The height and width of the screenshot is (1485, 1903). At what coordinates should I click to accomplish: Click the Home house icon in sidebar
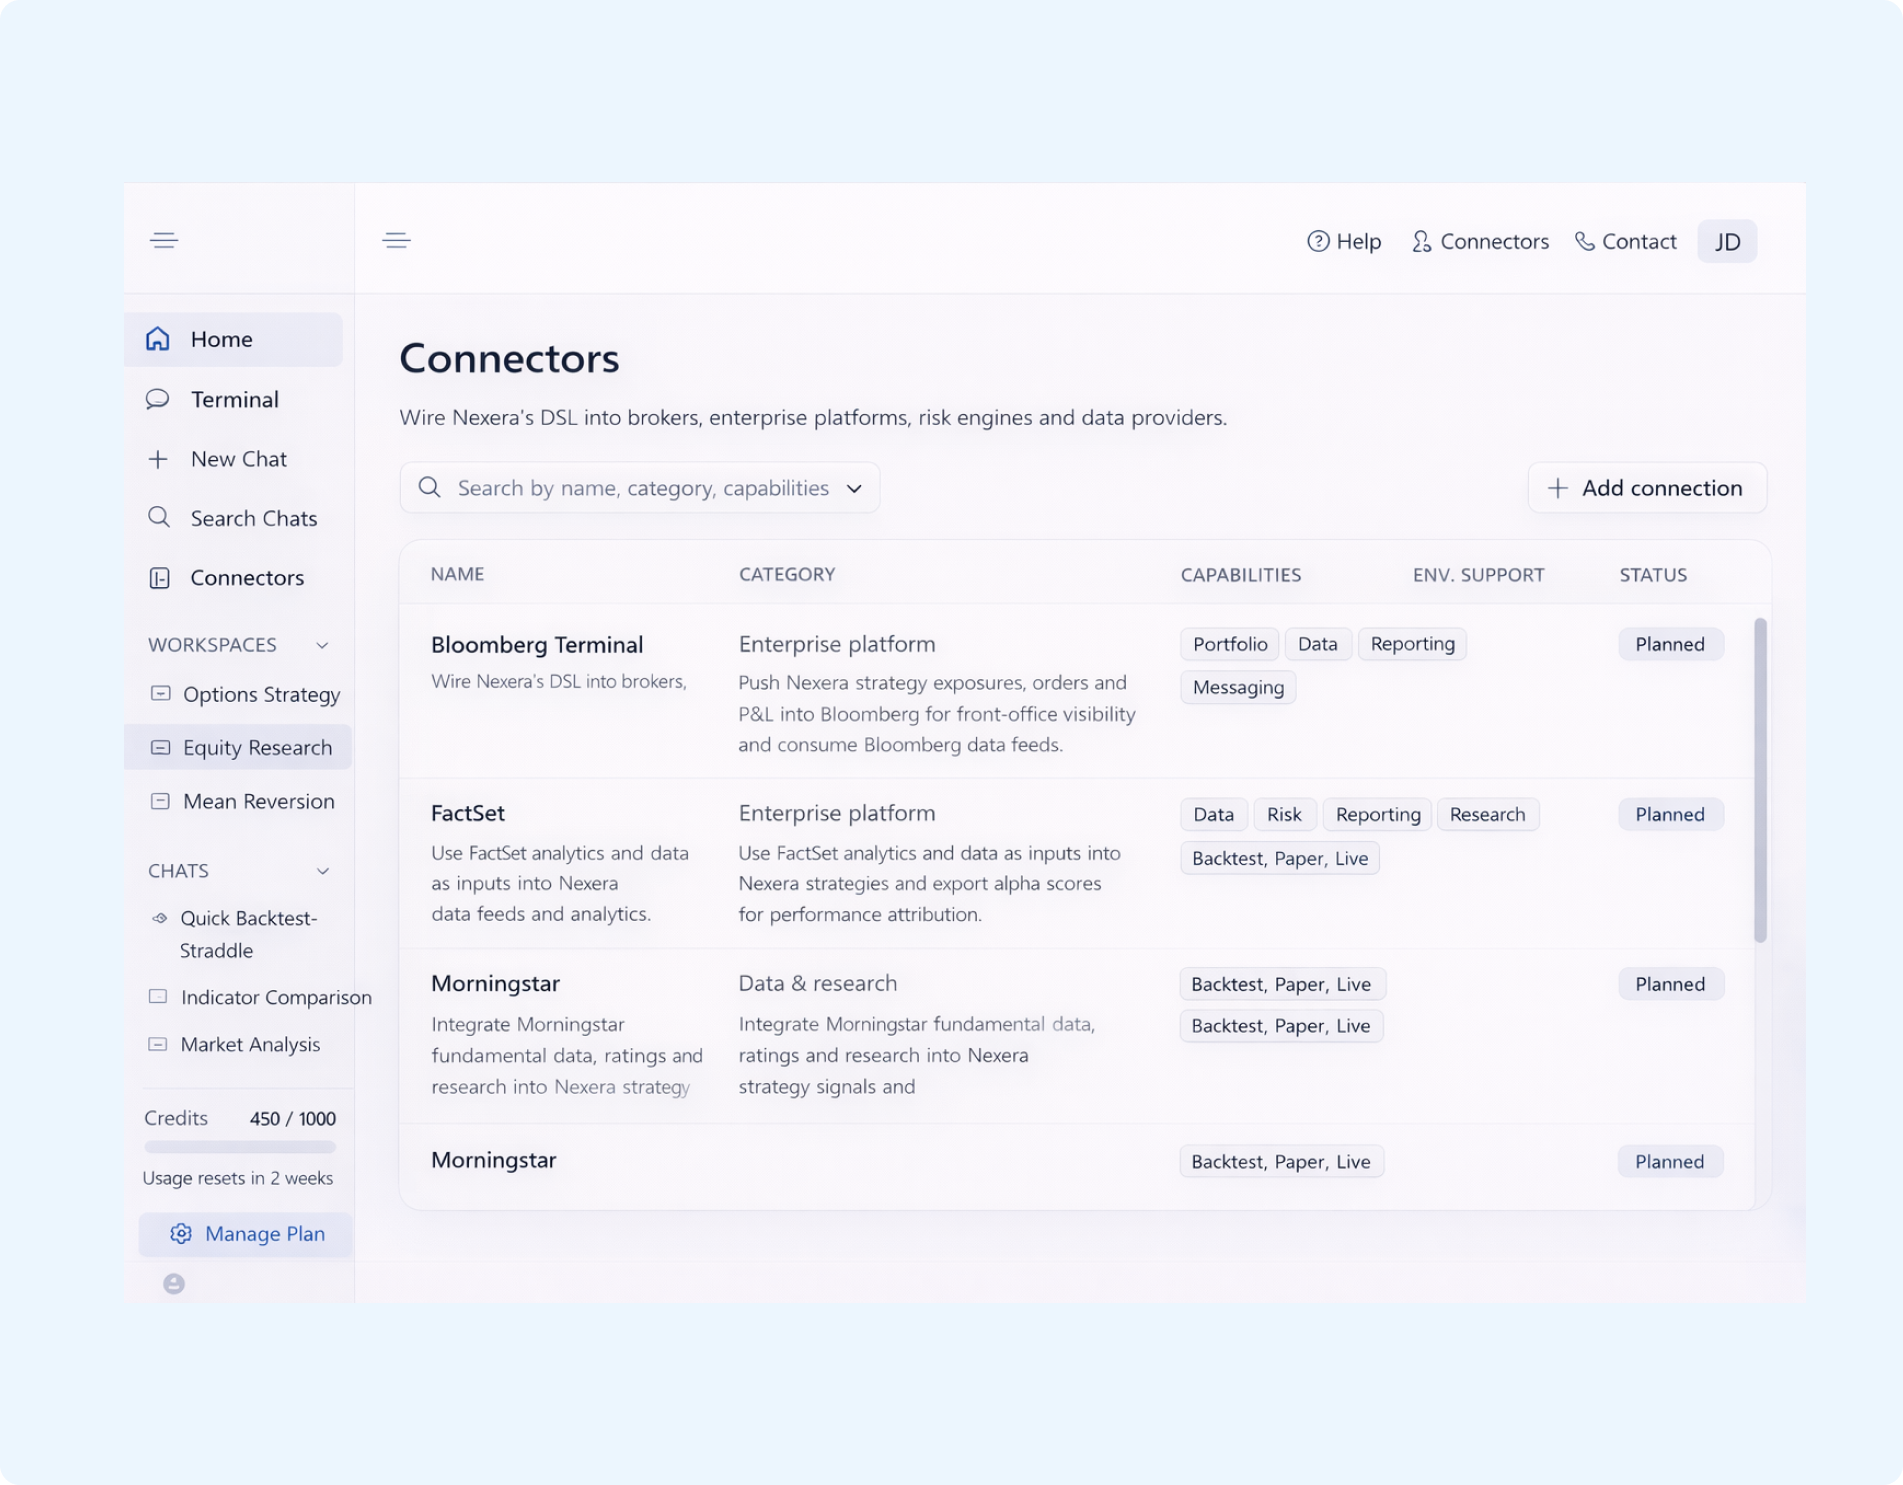point(158,339)
